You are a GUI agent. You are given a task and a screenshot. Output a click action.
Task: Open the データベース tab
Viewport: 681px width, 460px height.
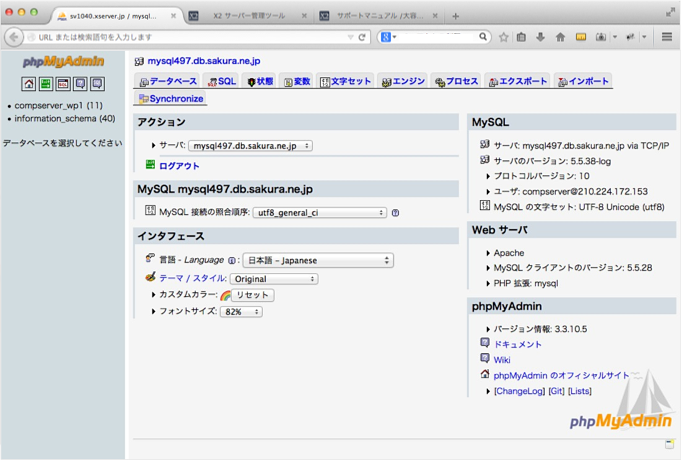168,81
